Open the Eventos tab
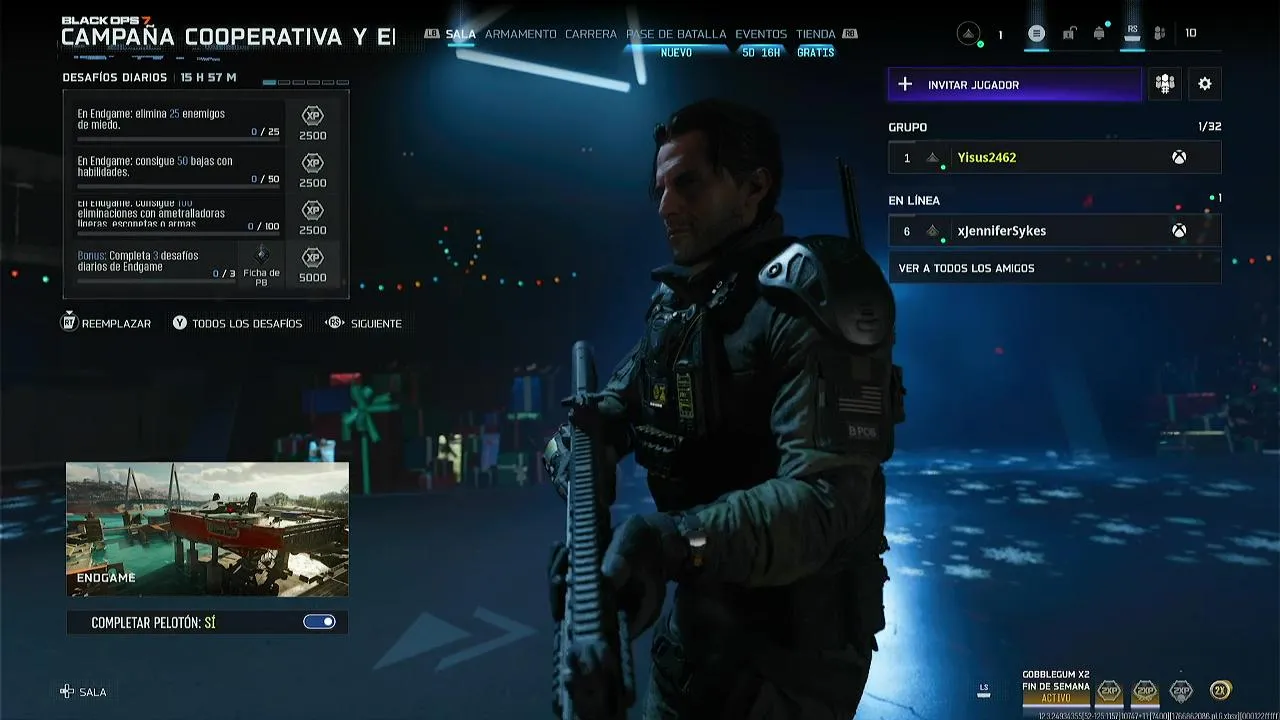 click(x=761, y=34)
